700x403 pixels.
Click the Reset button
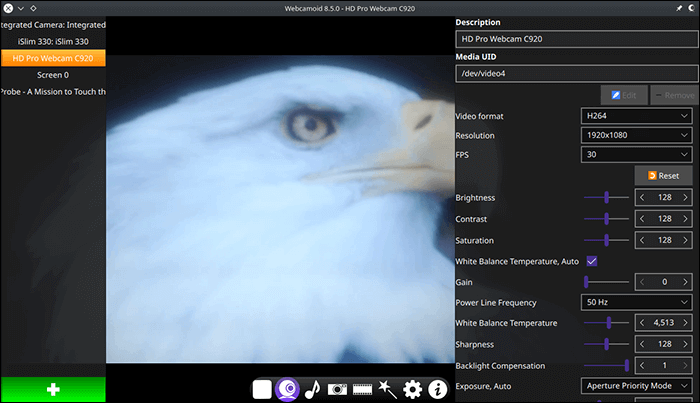coord(663,176)
